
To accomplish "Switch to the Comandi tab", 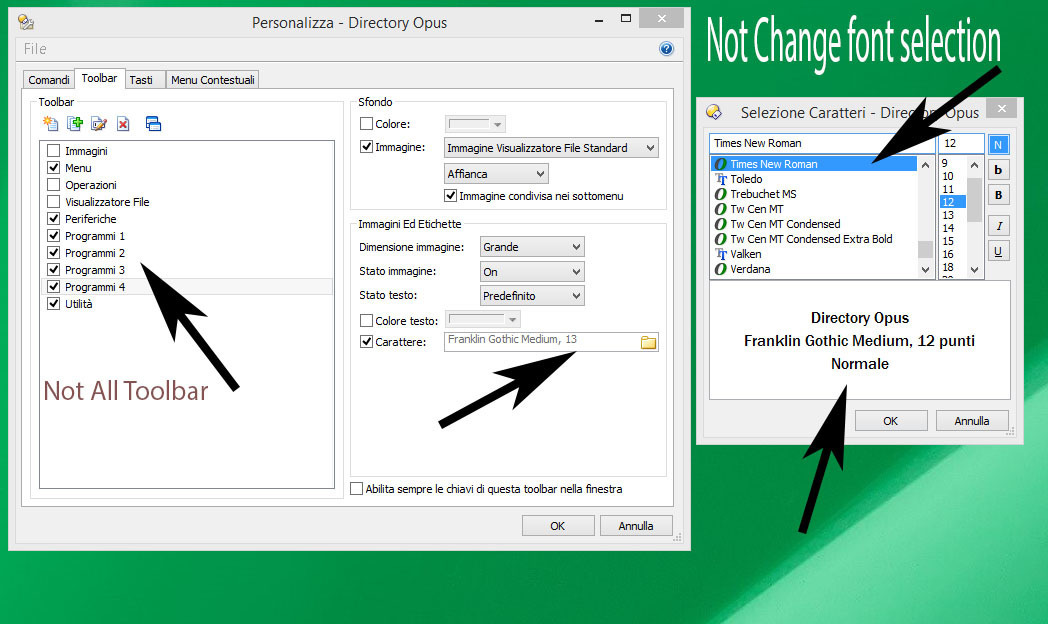I will (49, 80).
